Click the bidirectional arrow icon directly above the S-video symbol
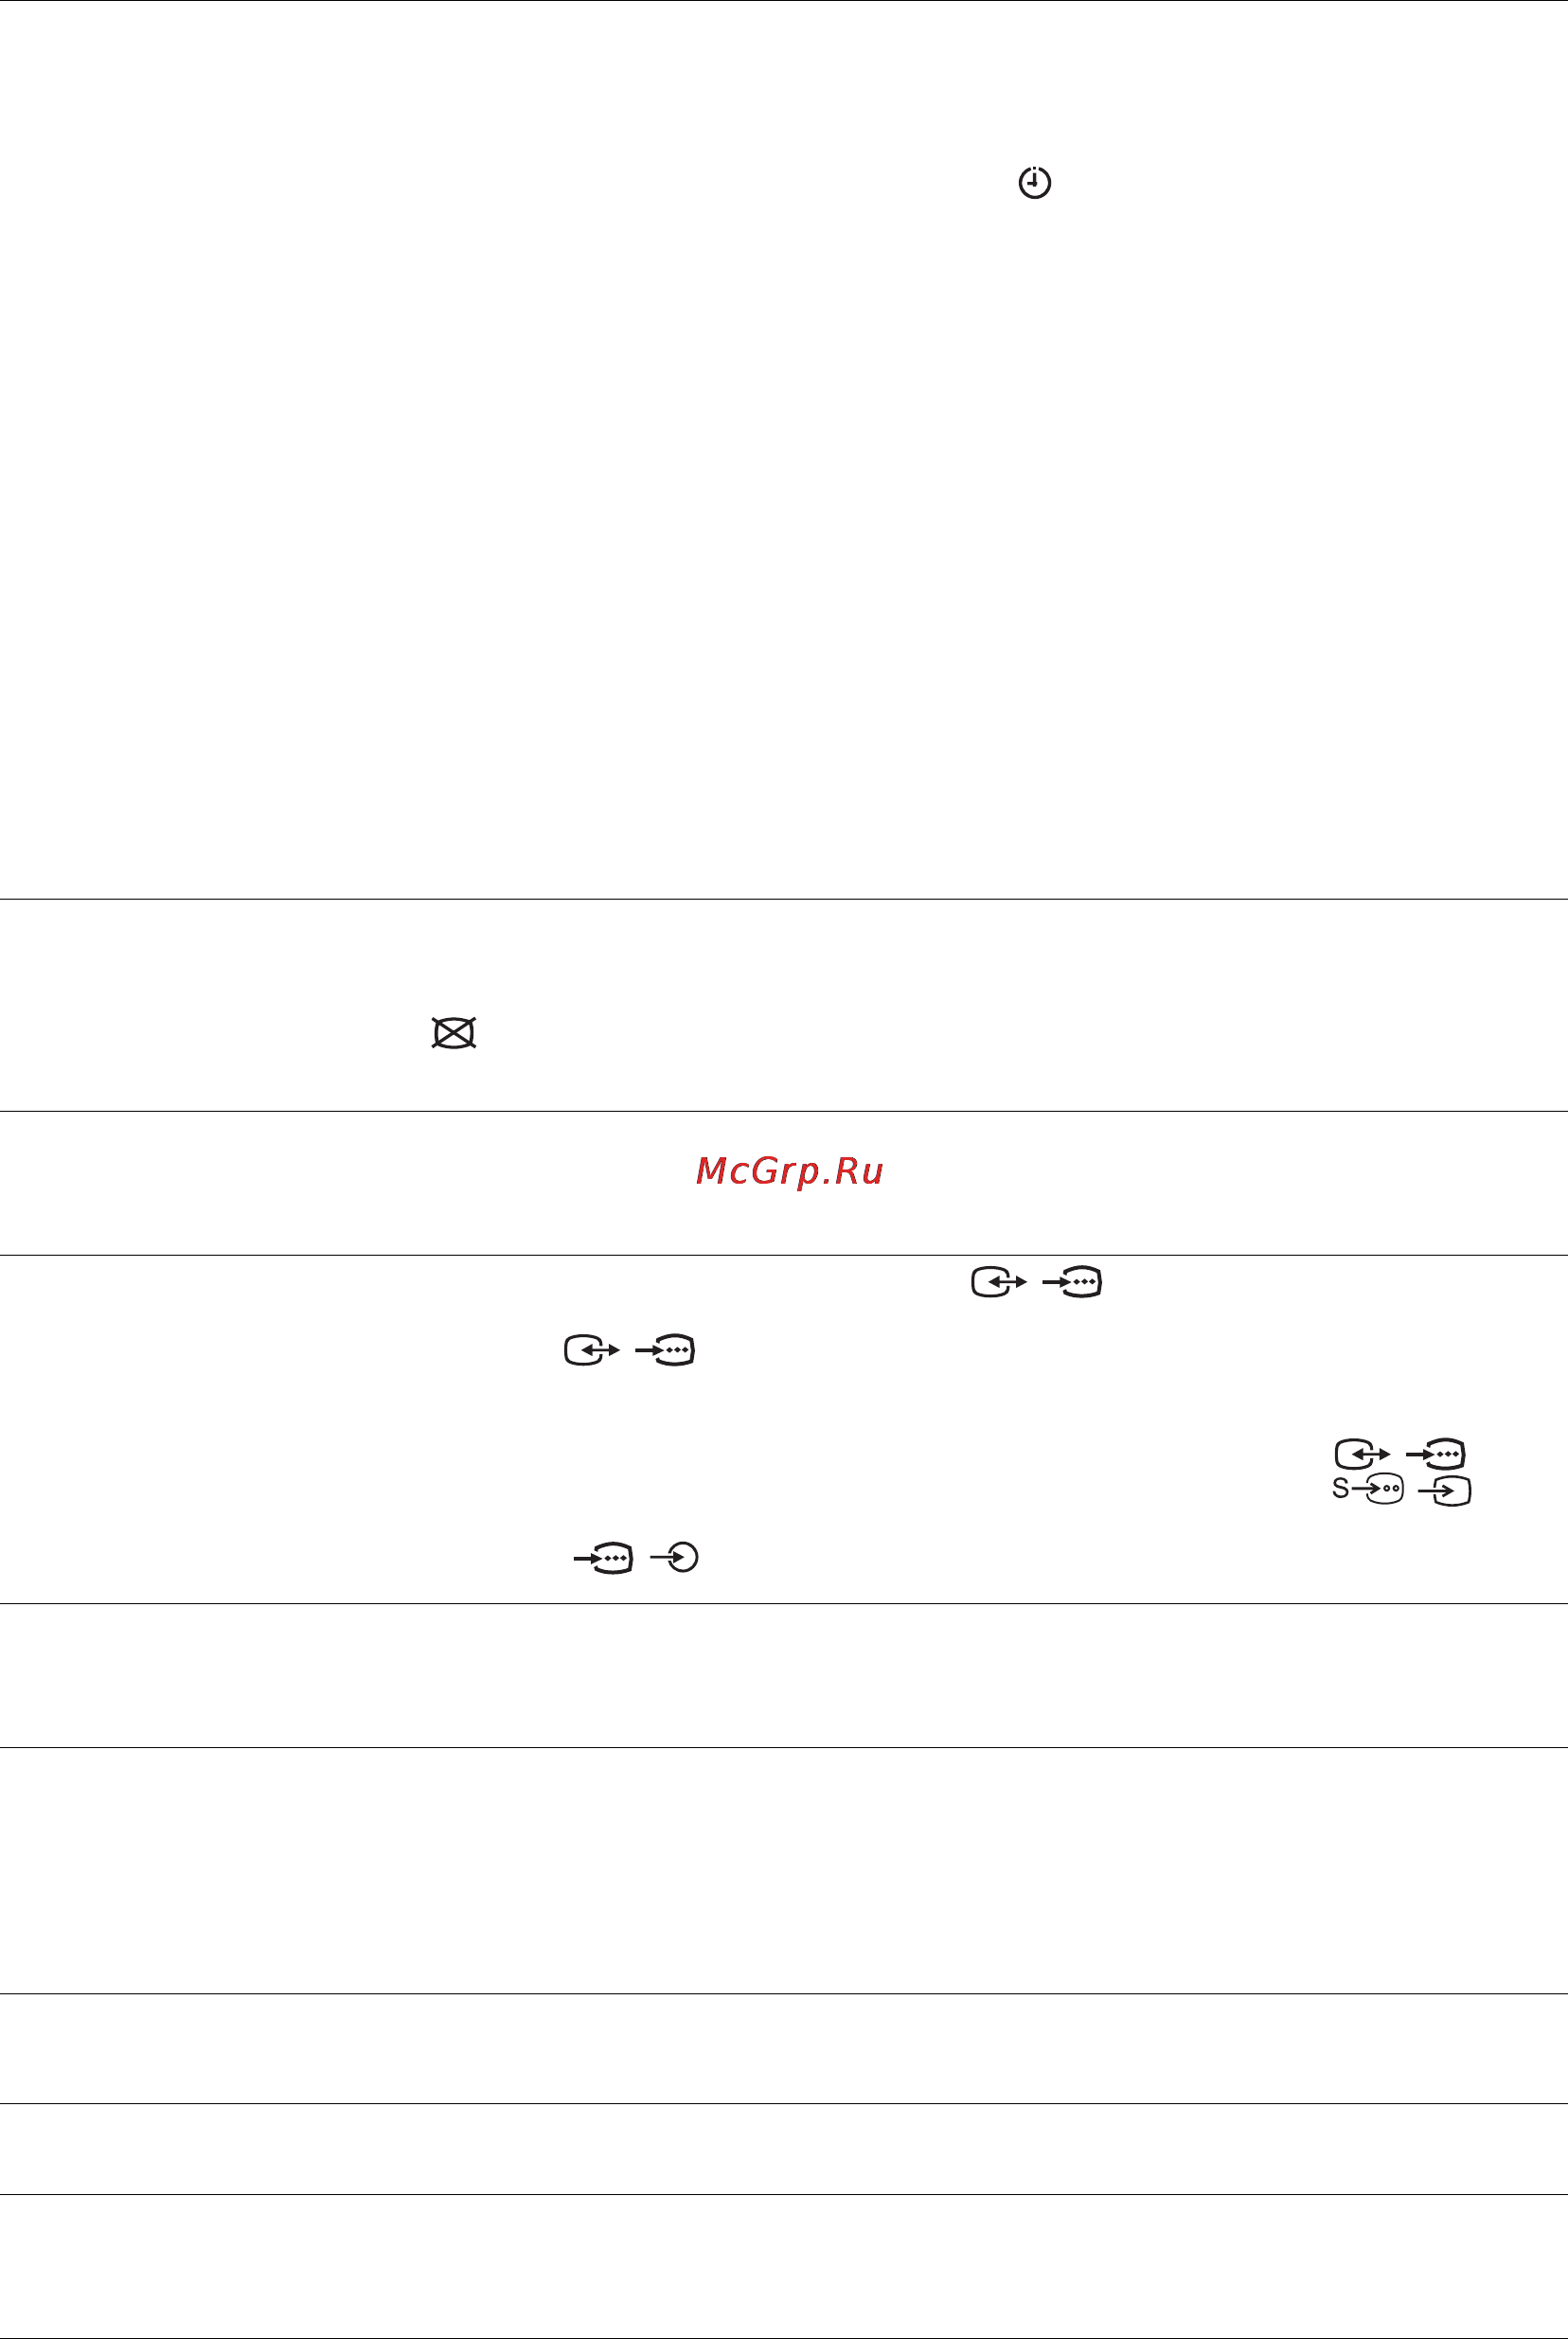 (x=1363, y=1453)
